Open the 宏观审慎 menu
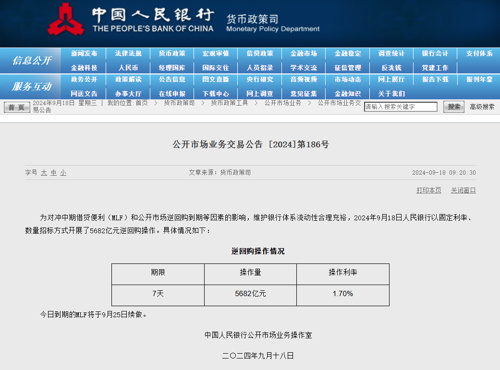 pyautogui.click(x=216, y=53)
